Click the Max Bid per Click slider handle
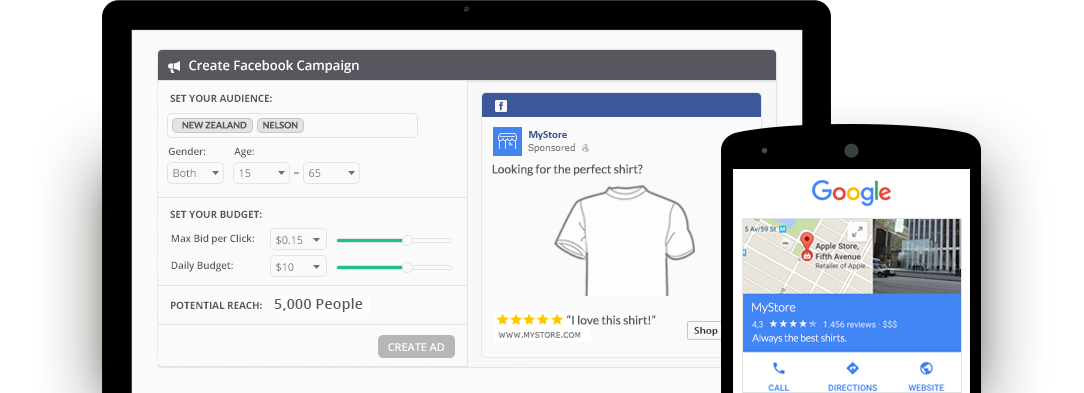Image resolution: width=1084 pixels, height=393 pixels. (407, 240)
